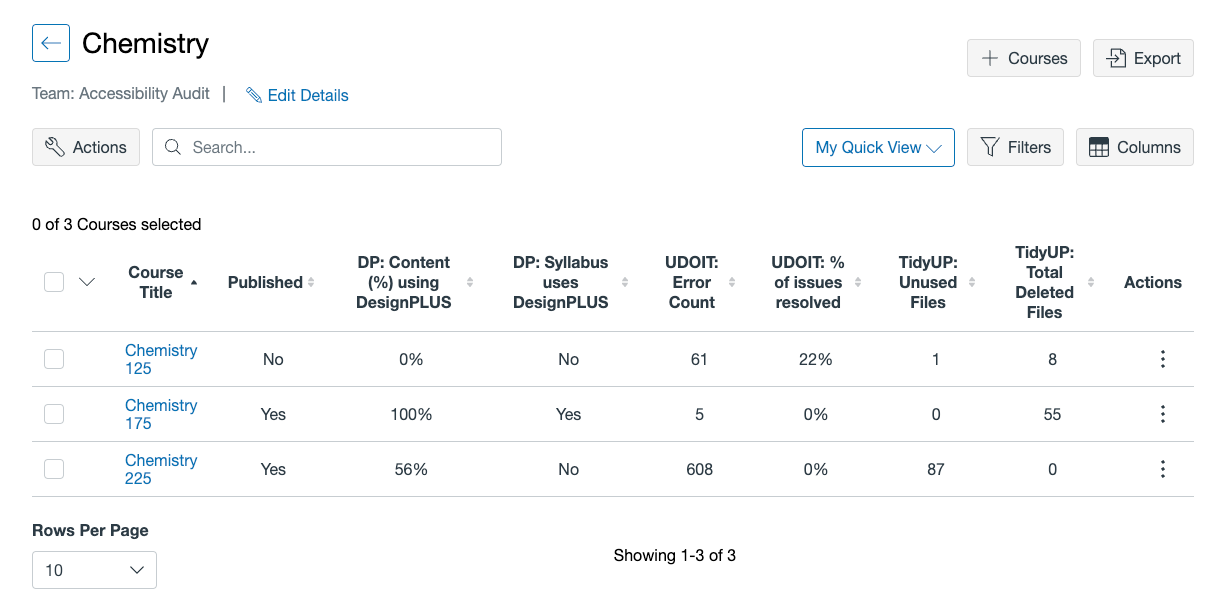Open the Chemistry 225 course link
The height and width of the screenshot is (609, 1230).
pyautogui.click(x=160, y=469)
